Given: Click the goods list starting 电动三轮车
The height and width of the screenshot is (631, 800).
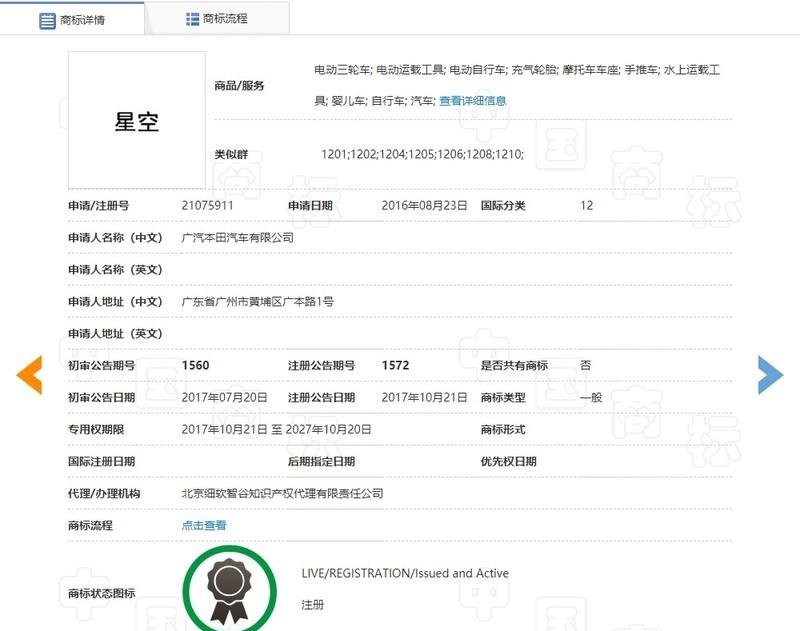Looking at the screenshot, I should (517, 85).
